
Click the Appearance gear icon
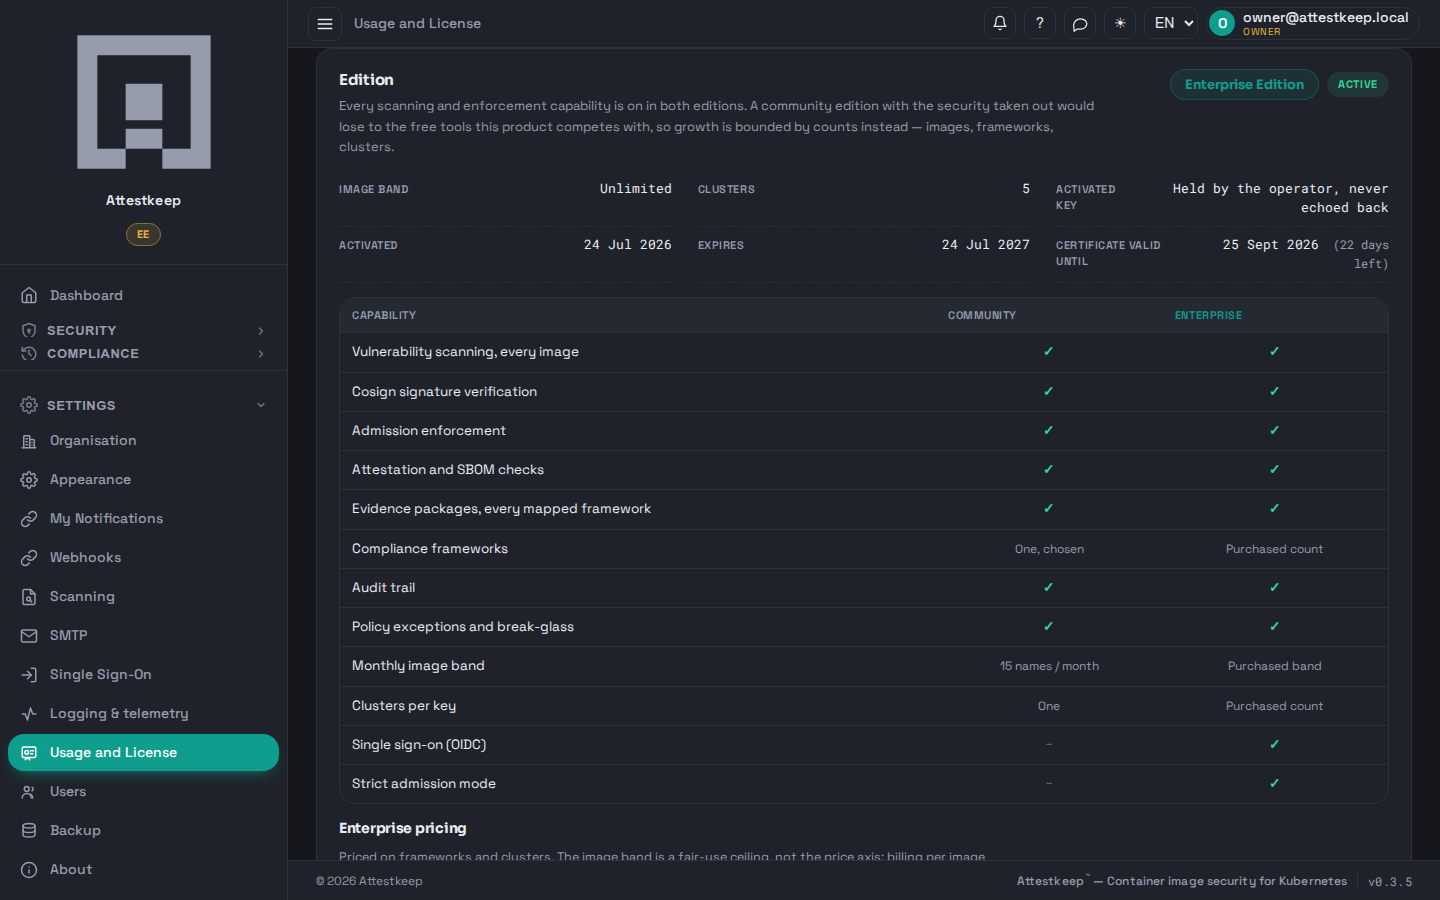pos(29,480)
